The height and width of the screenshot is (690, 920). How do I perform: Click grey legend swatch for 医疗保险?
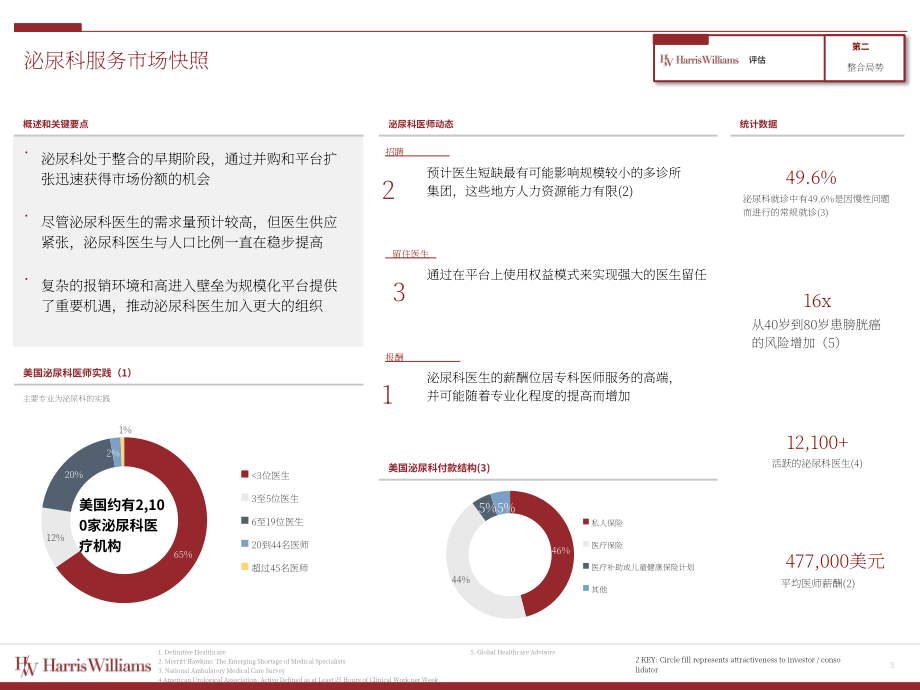[586, 544]
